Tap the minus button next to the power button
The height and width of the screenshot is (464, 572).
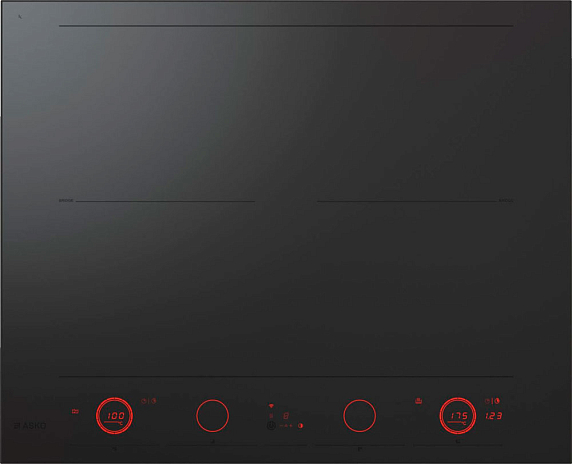coord(282,426)
